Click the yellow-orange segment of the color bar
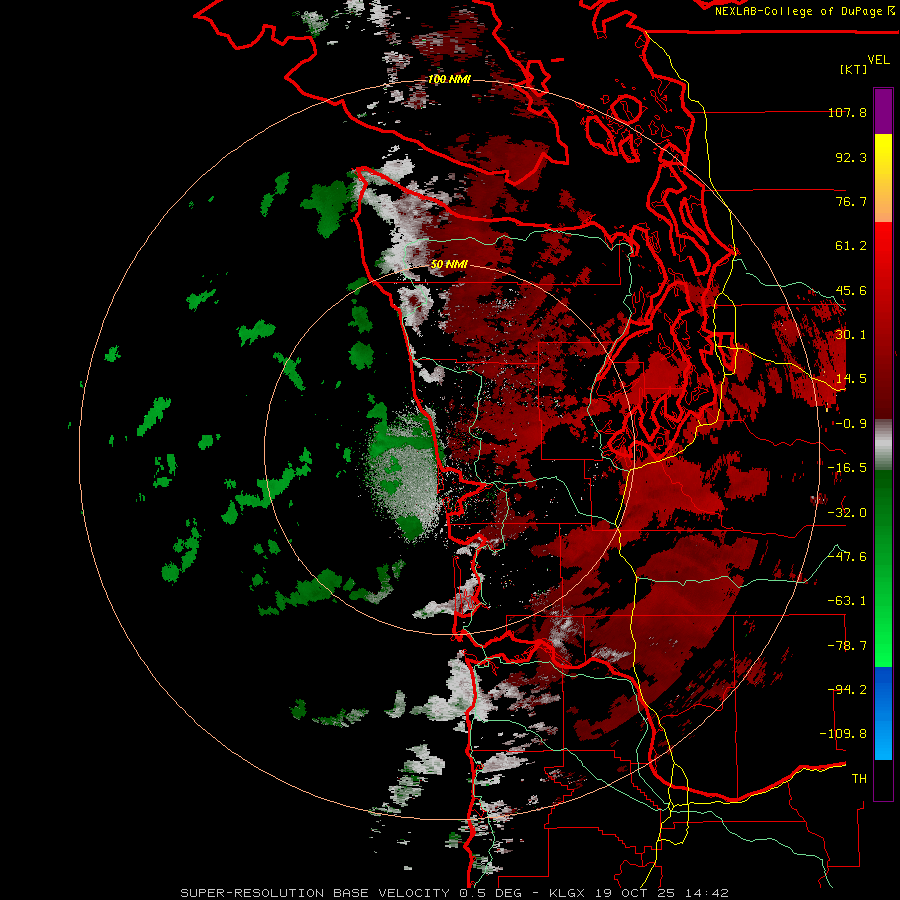Screen dimensions: 900x900 (x=883, y=178)
